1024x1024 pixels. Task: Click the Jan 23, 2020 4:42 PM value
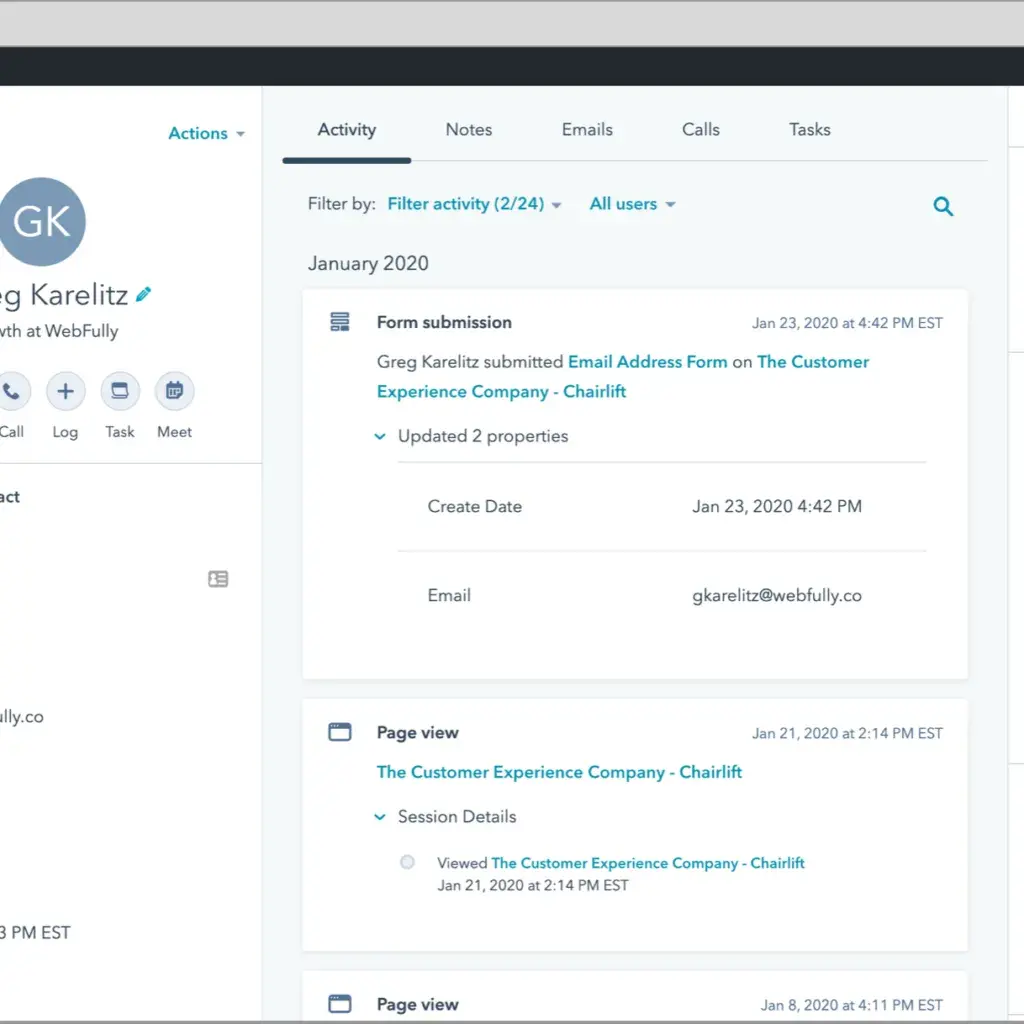[777, 506]
